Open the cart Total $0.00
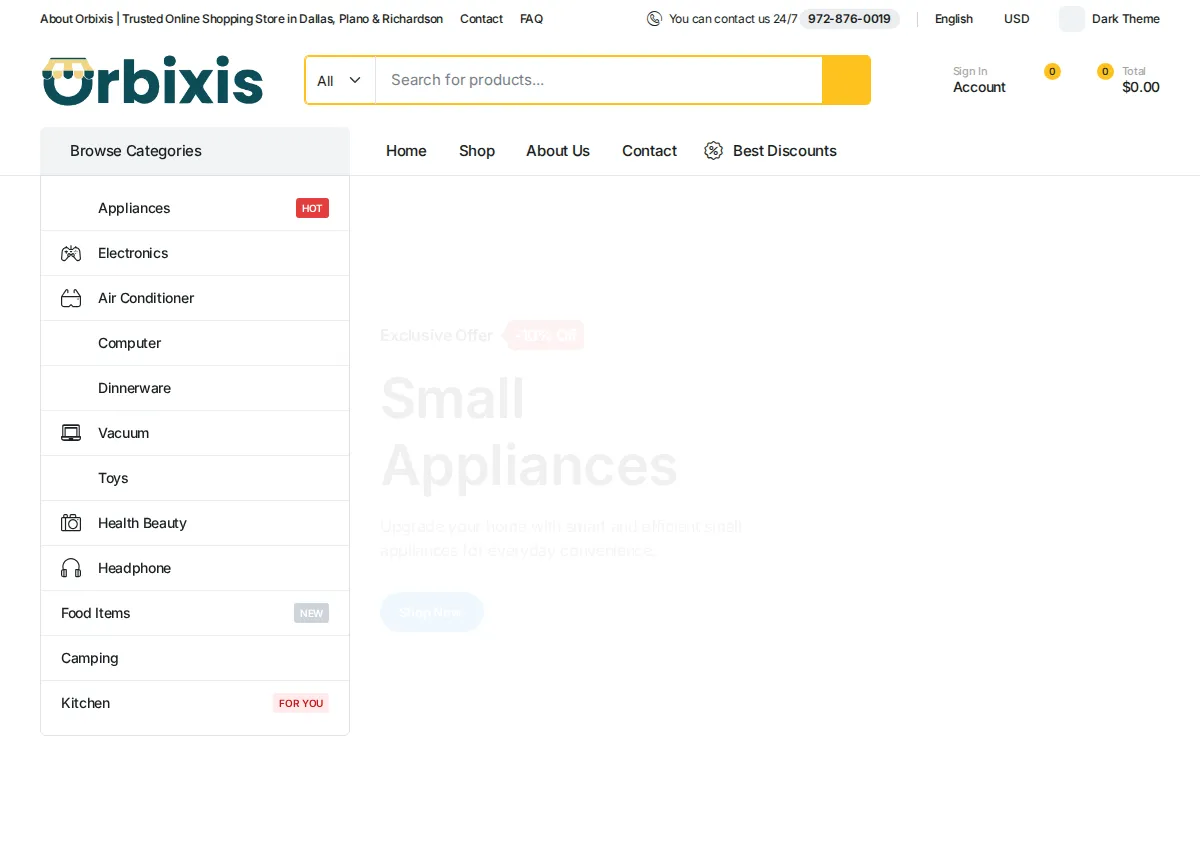Viewport: 1200px width, 850px height. [1140, 80]
